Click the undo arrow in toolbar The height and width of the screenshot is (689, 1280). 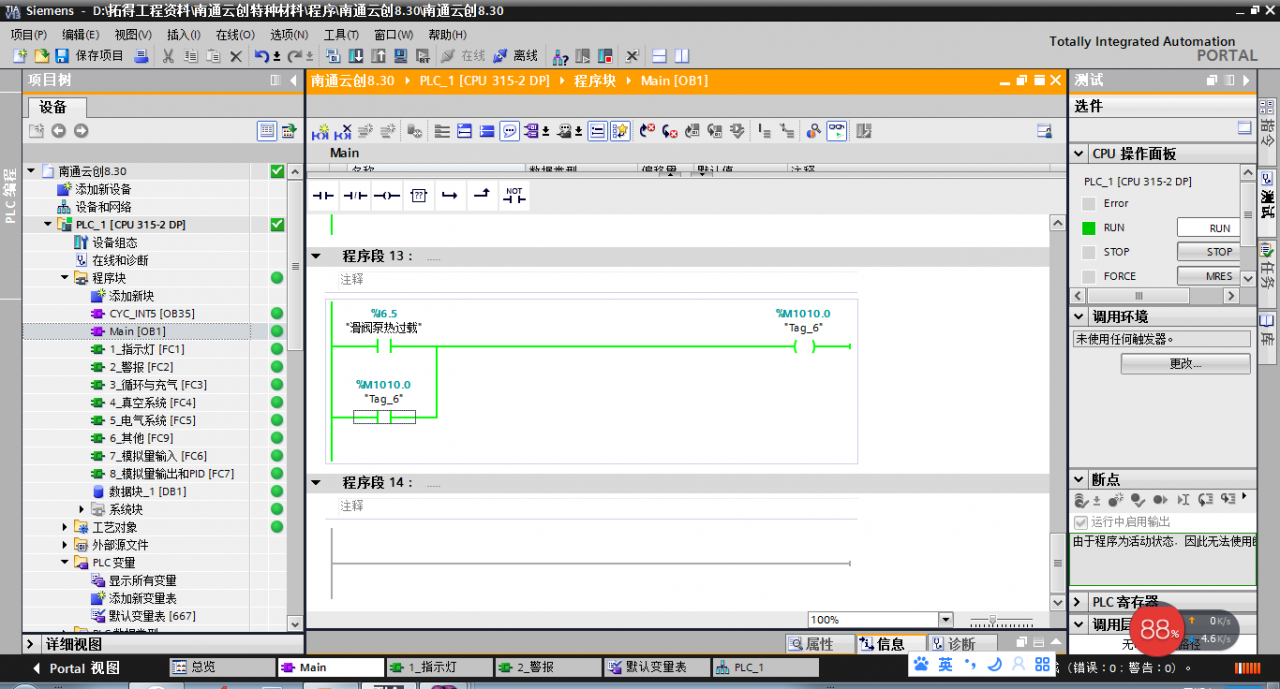(261, 56)
